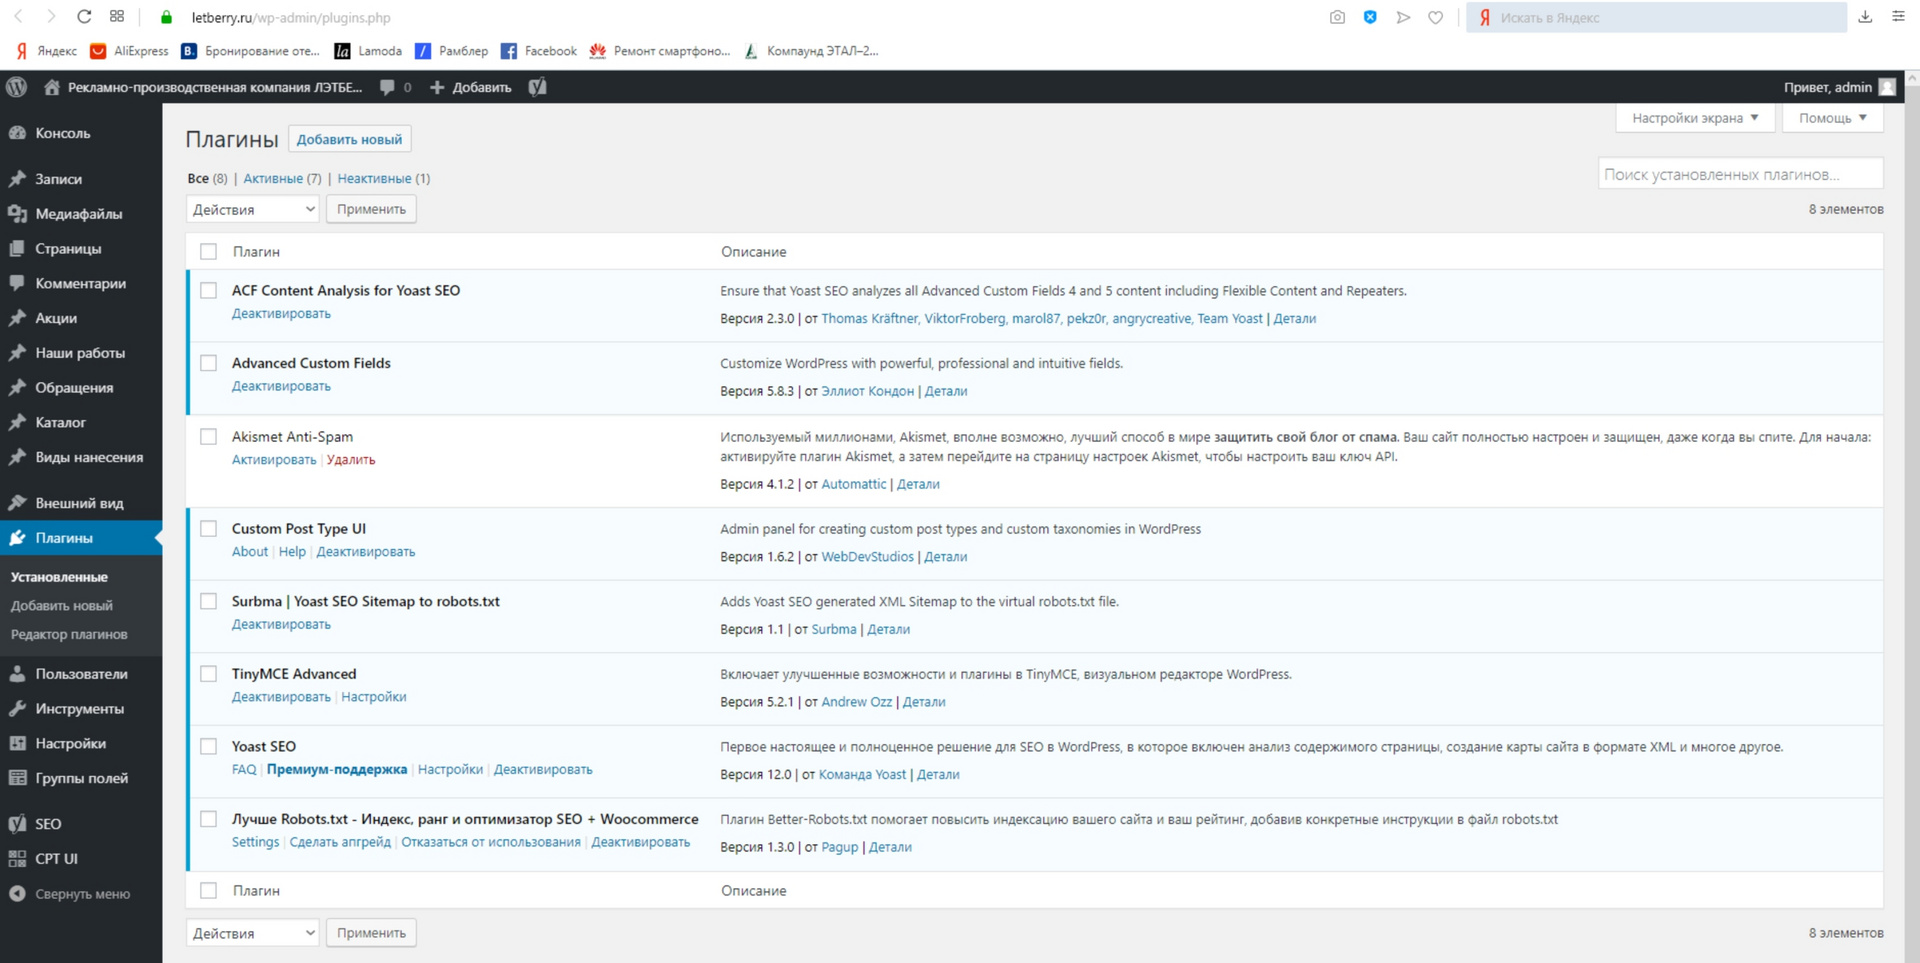
Task: Check Custom Post Type UI checkbox
Action: coord(208,529)
